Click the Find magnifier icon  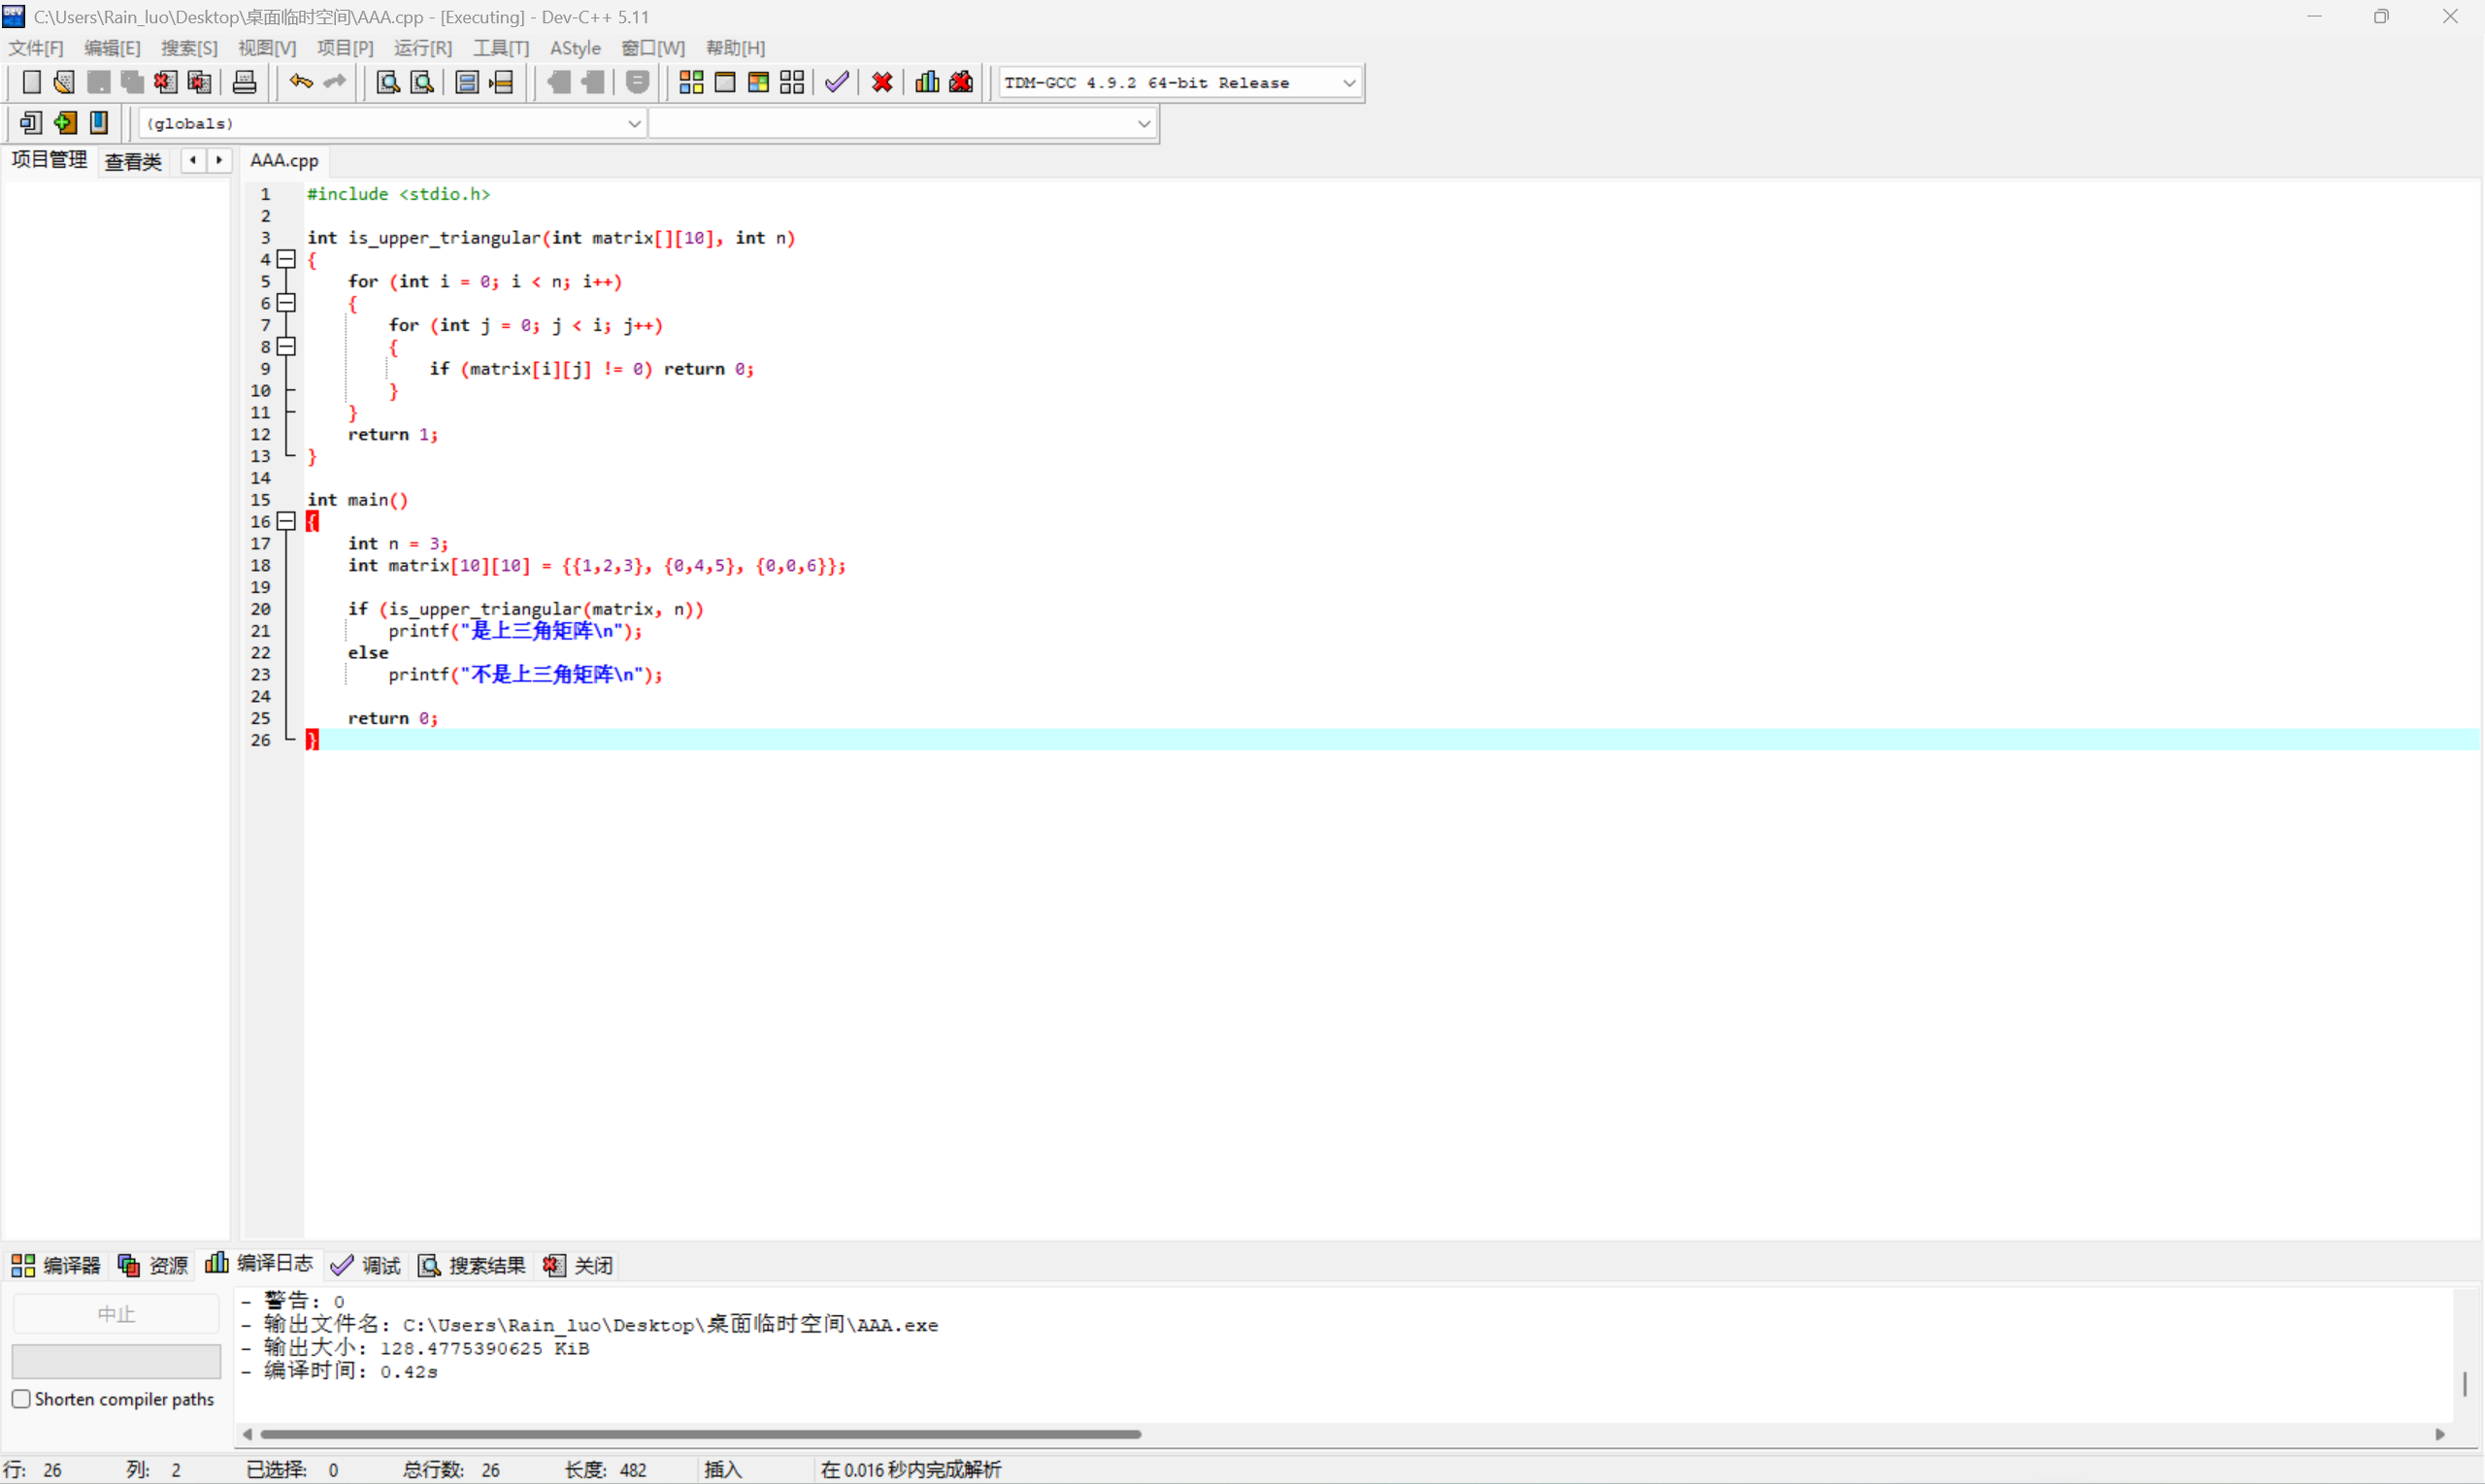[x=387, y=82]
